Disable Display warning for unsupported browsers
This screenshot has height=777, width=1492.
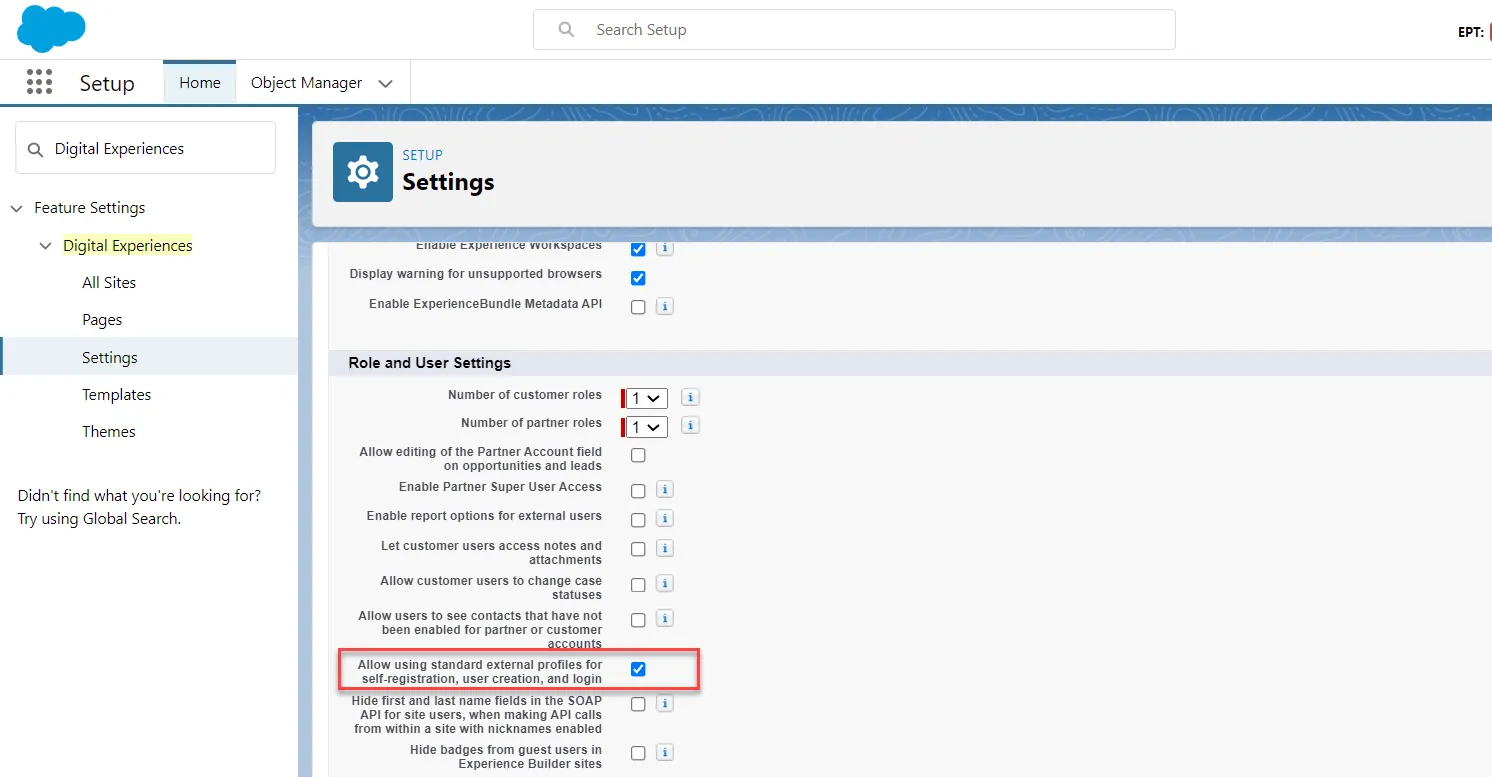[638, 278]
